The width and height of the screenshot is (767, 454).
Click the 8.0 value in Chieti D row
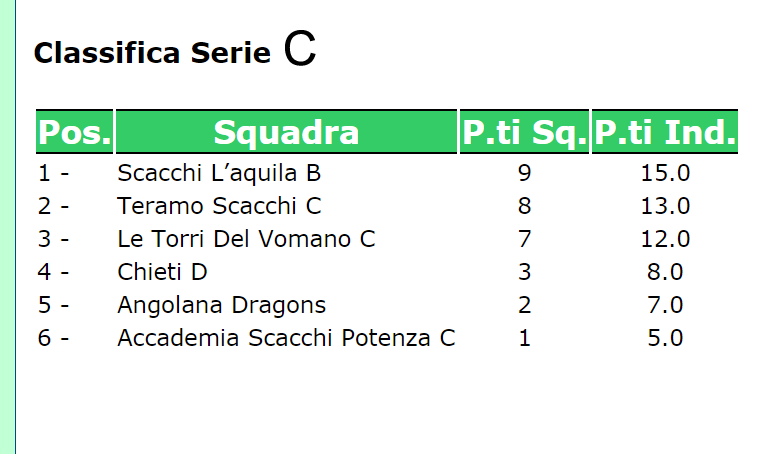(665, 272)
